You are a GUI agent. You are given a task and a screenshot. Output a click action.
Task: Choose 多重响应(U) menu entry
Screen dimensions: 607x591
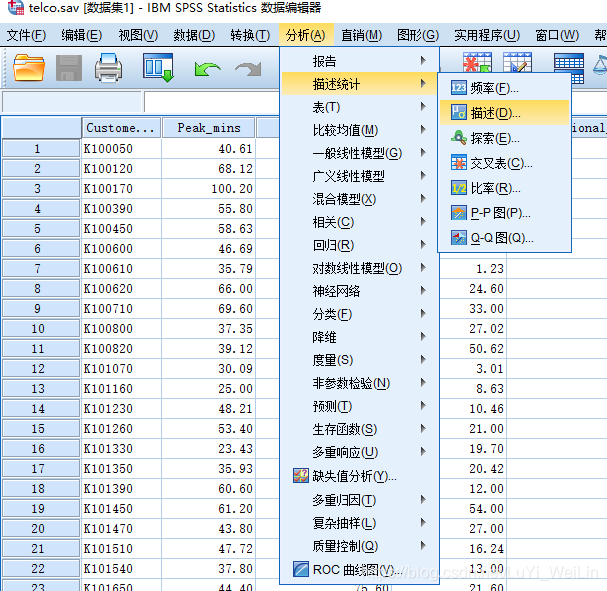(x=360, y=452)
